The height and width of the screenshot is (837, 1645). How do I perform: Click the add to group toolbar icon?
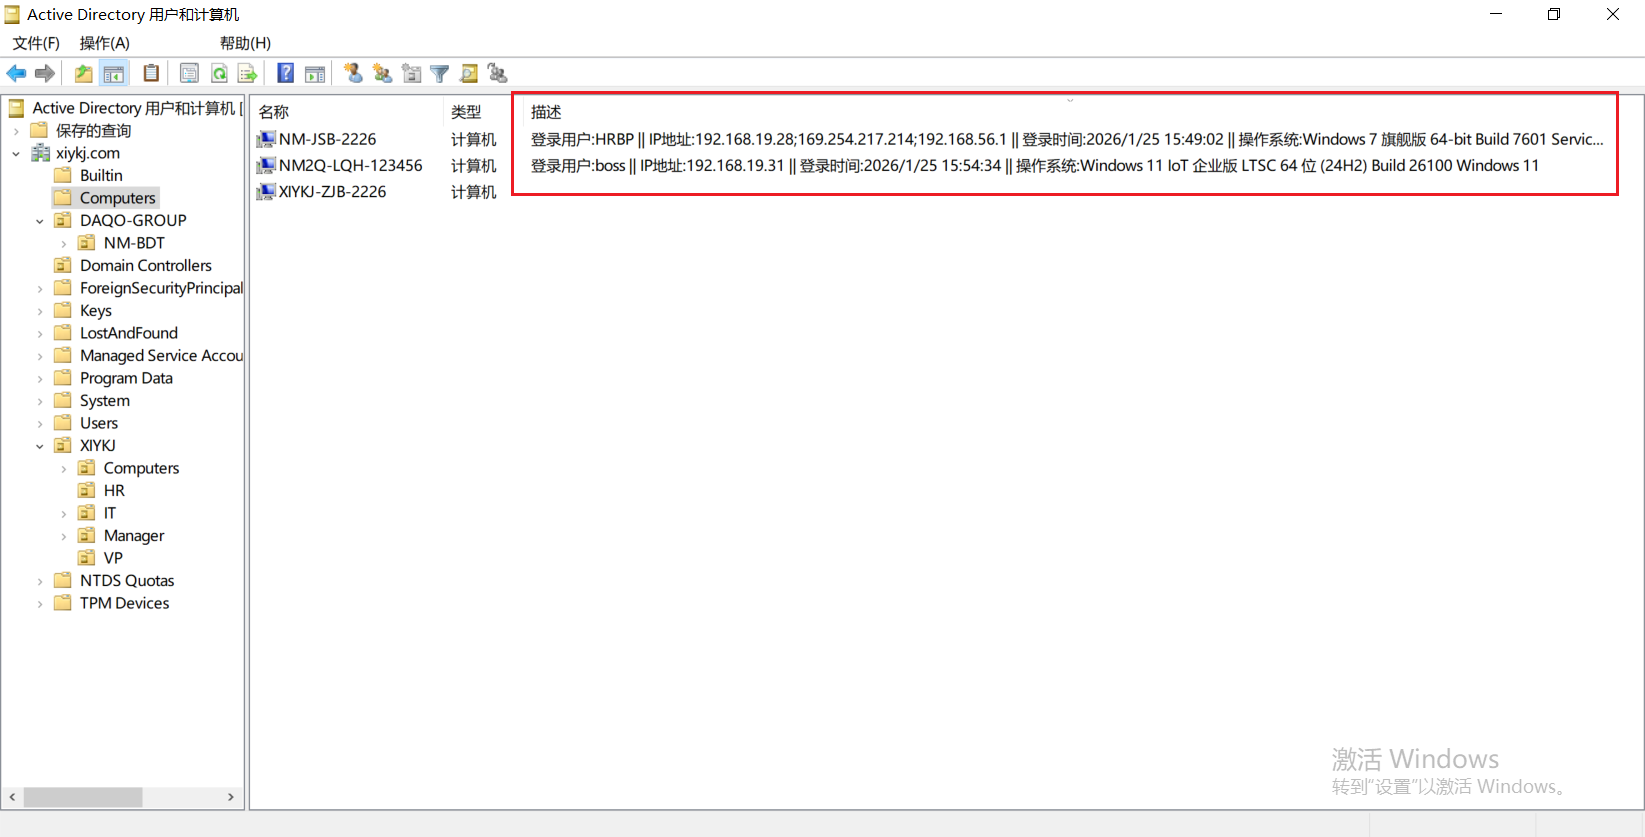[498, 73]
